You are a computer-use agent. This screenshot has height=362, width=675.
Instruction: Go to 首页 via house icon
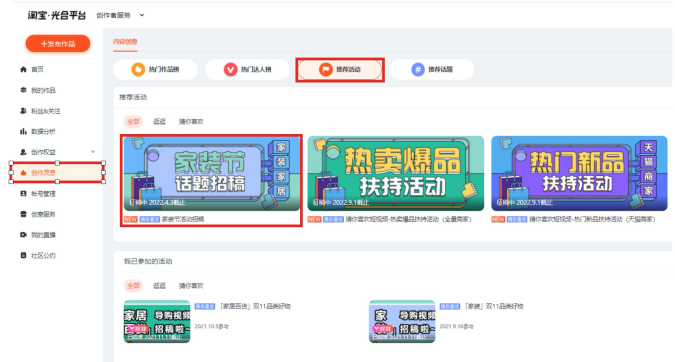32,69
